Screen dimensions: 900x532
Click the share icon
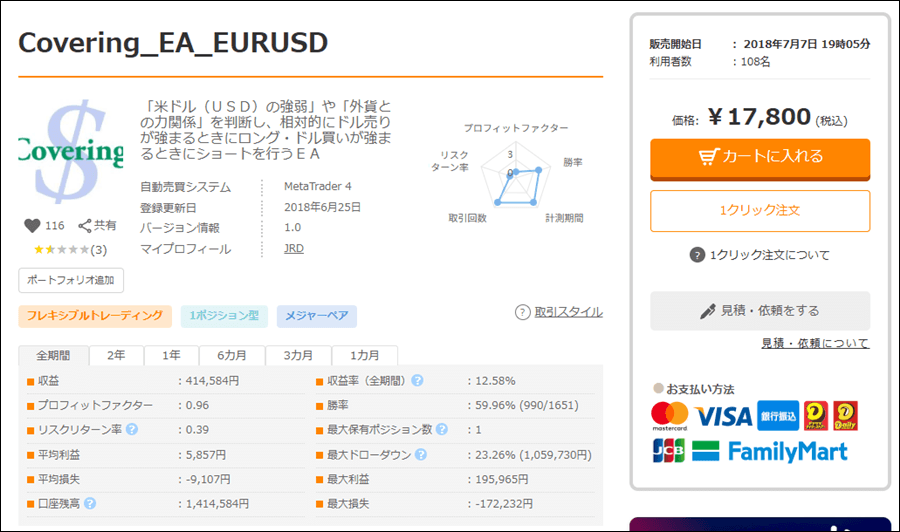[85, 226]
